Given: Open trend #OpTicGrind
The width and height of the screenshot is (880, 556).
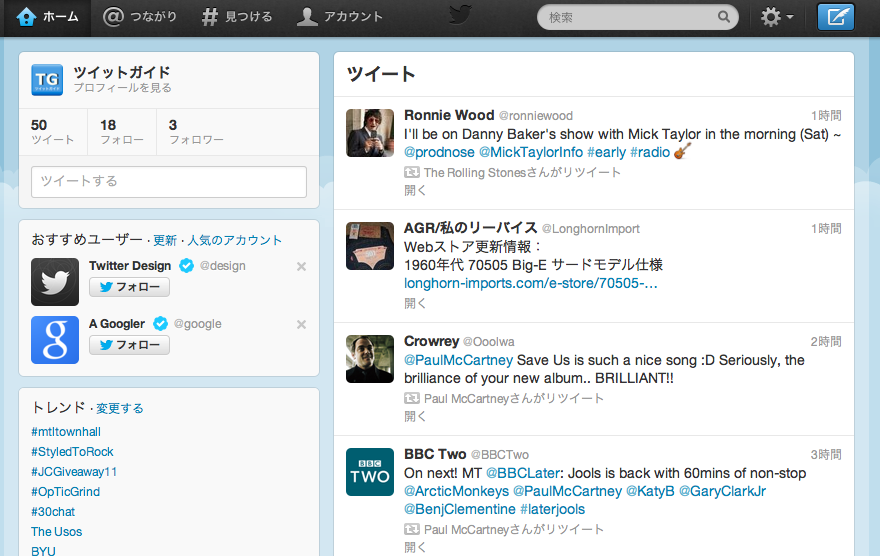Looking at the screenshot, I should [x=66, y=491].
